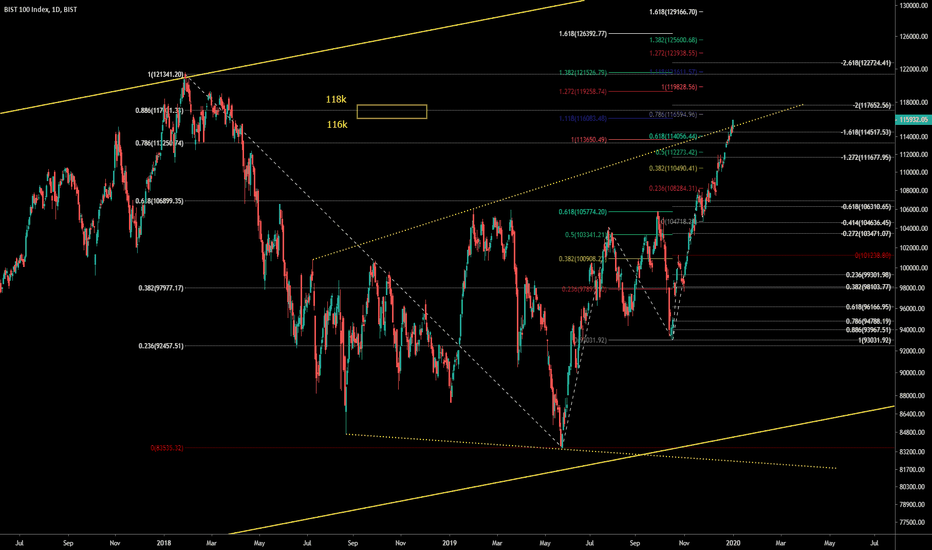
Task: Select label -0.618(106310.65)
Action: [867, 207]
